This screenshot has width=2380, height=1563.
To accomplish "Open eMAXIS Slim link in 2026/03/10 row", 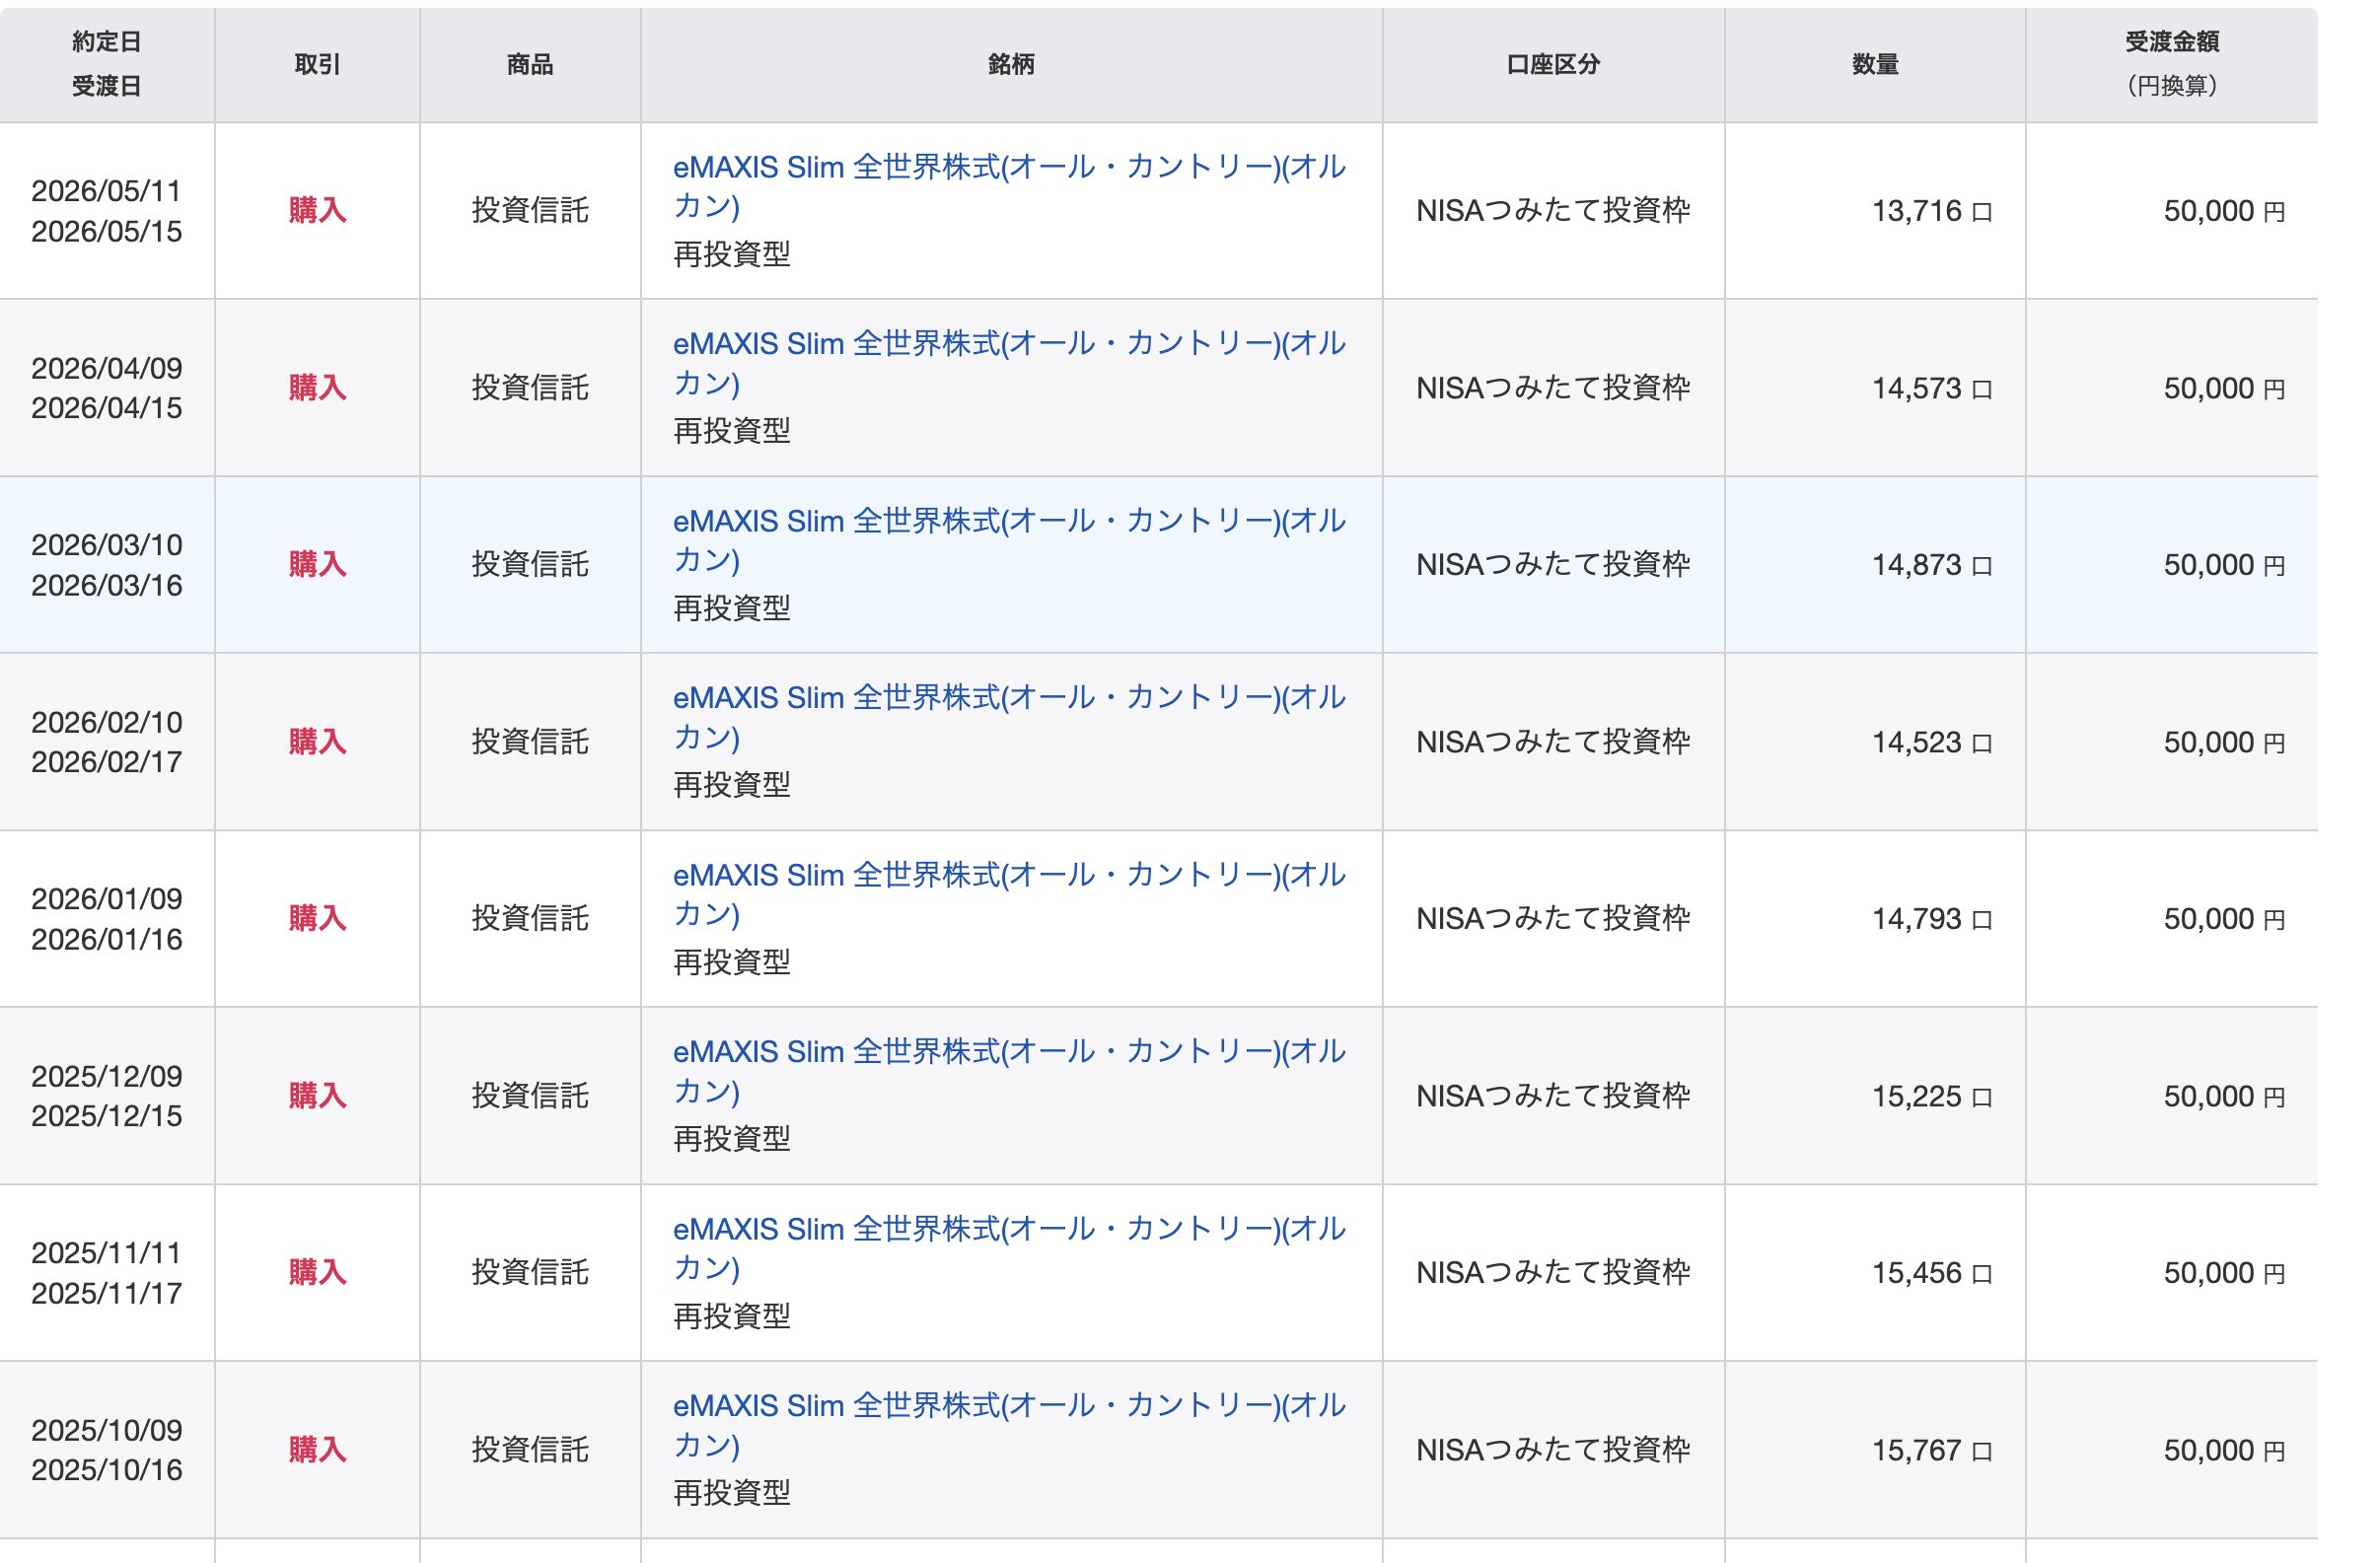I will (1009, 540).
